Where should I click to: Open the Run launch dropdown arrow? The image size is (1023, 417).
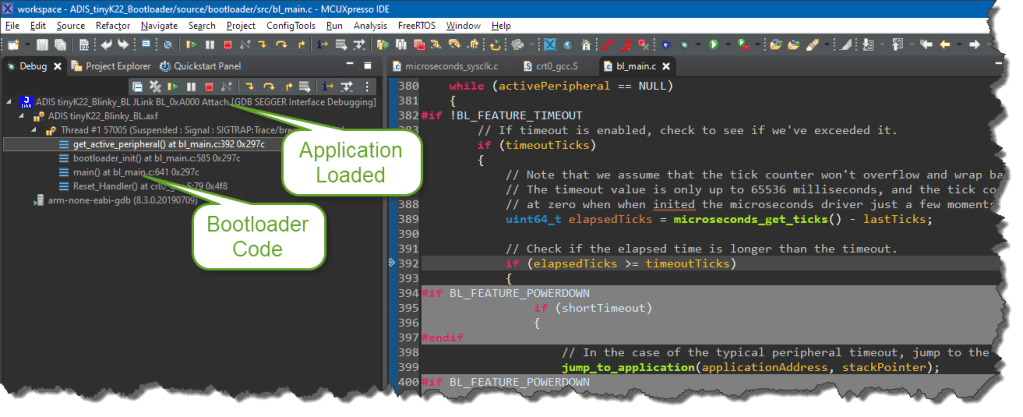click(x=728, y=44)
